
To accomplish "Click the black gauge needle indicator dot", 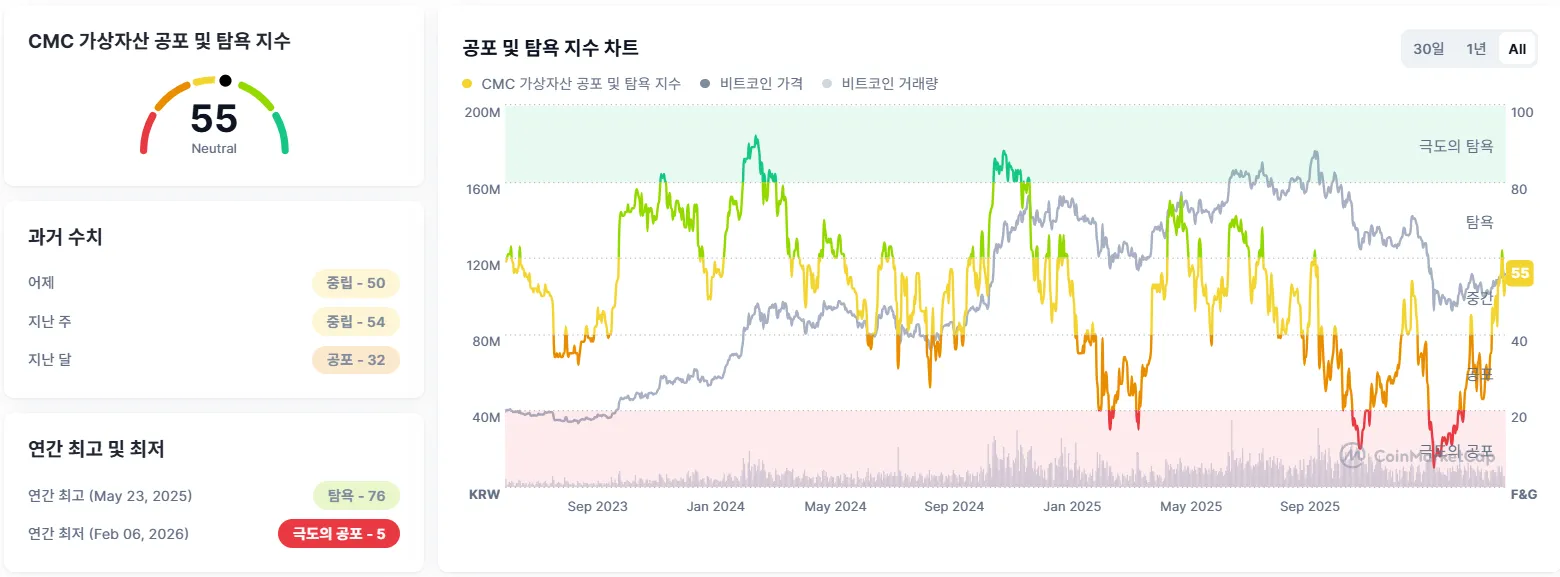I will [x=226, y=80].
